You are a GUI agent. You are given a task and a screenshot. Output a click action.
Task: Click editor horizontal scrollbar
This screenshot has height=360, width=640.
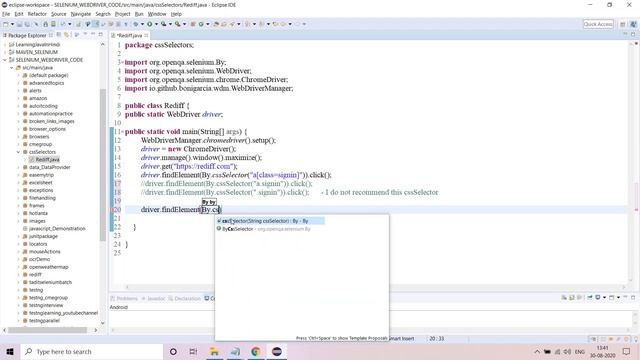[376, 287]
